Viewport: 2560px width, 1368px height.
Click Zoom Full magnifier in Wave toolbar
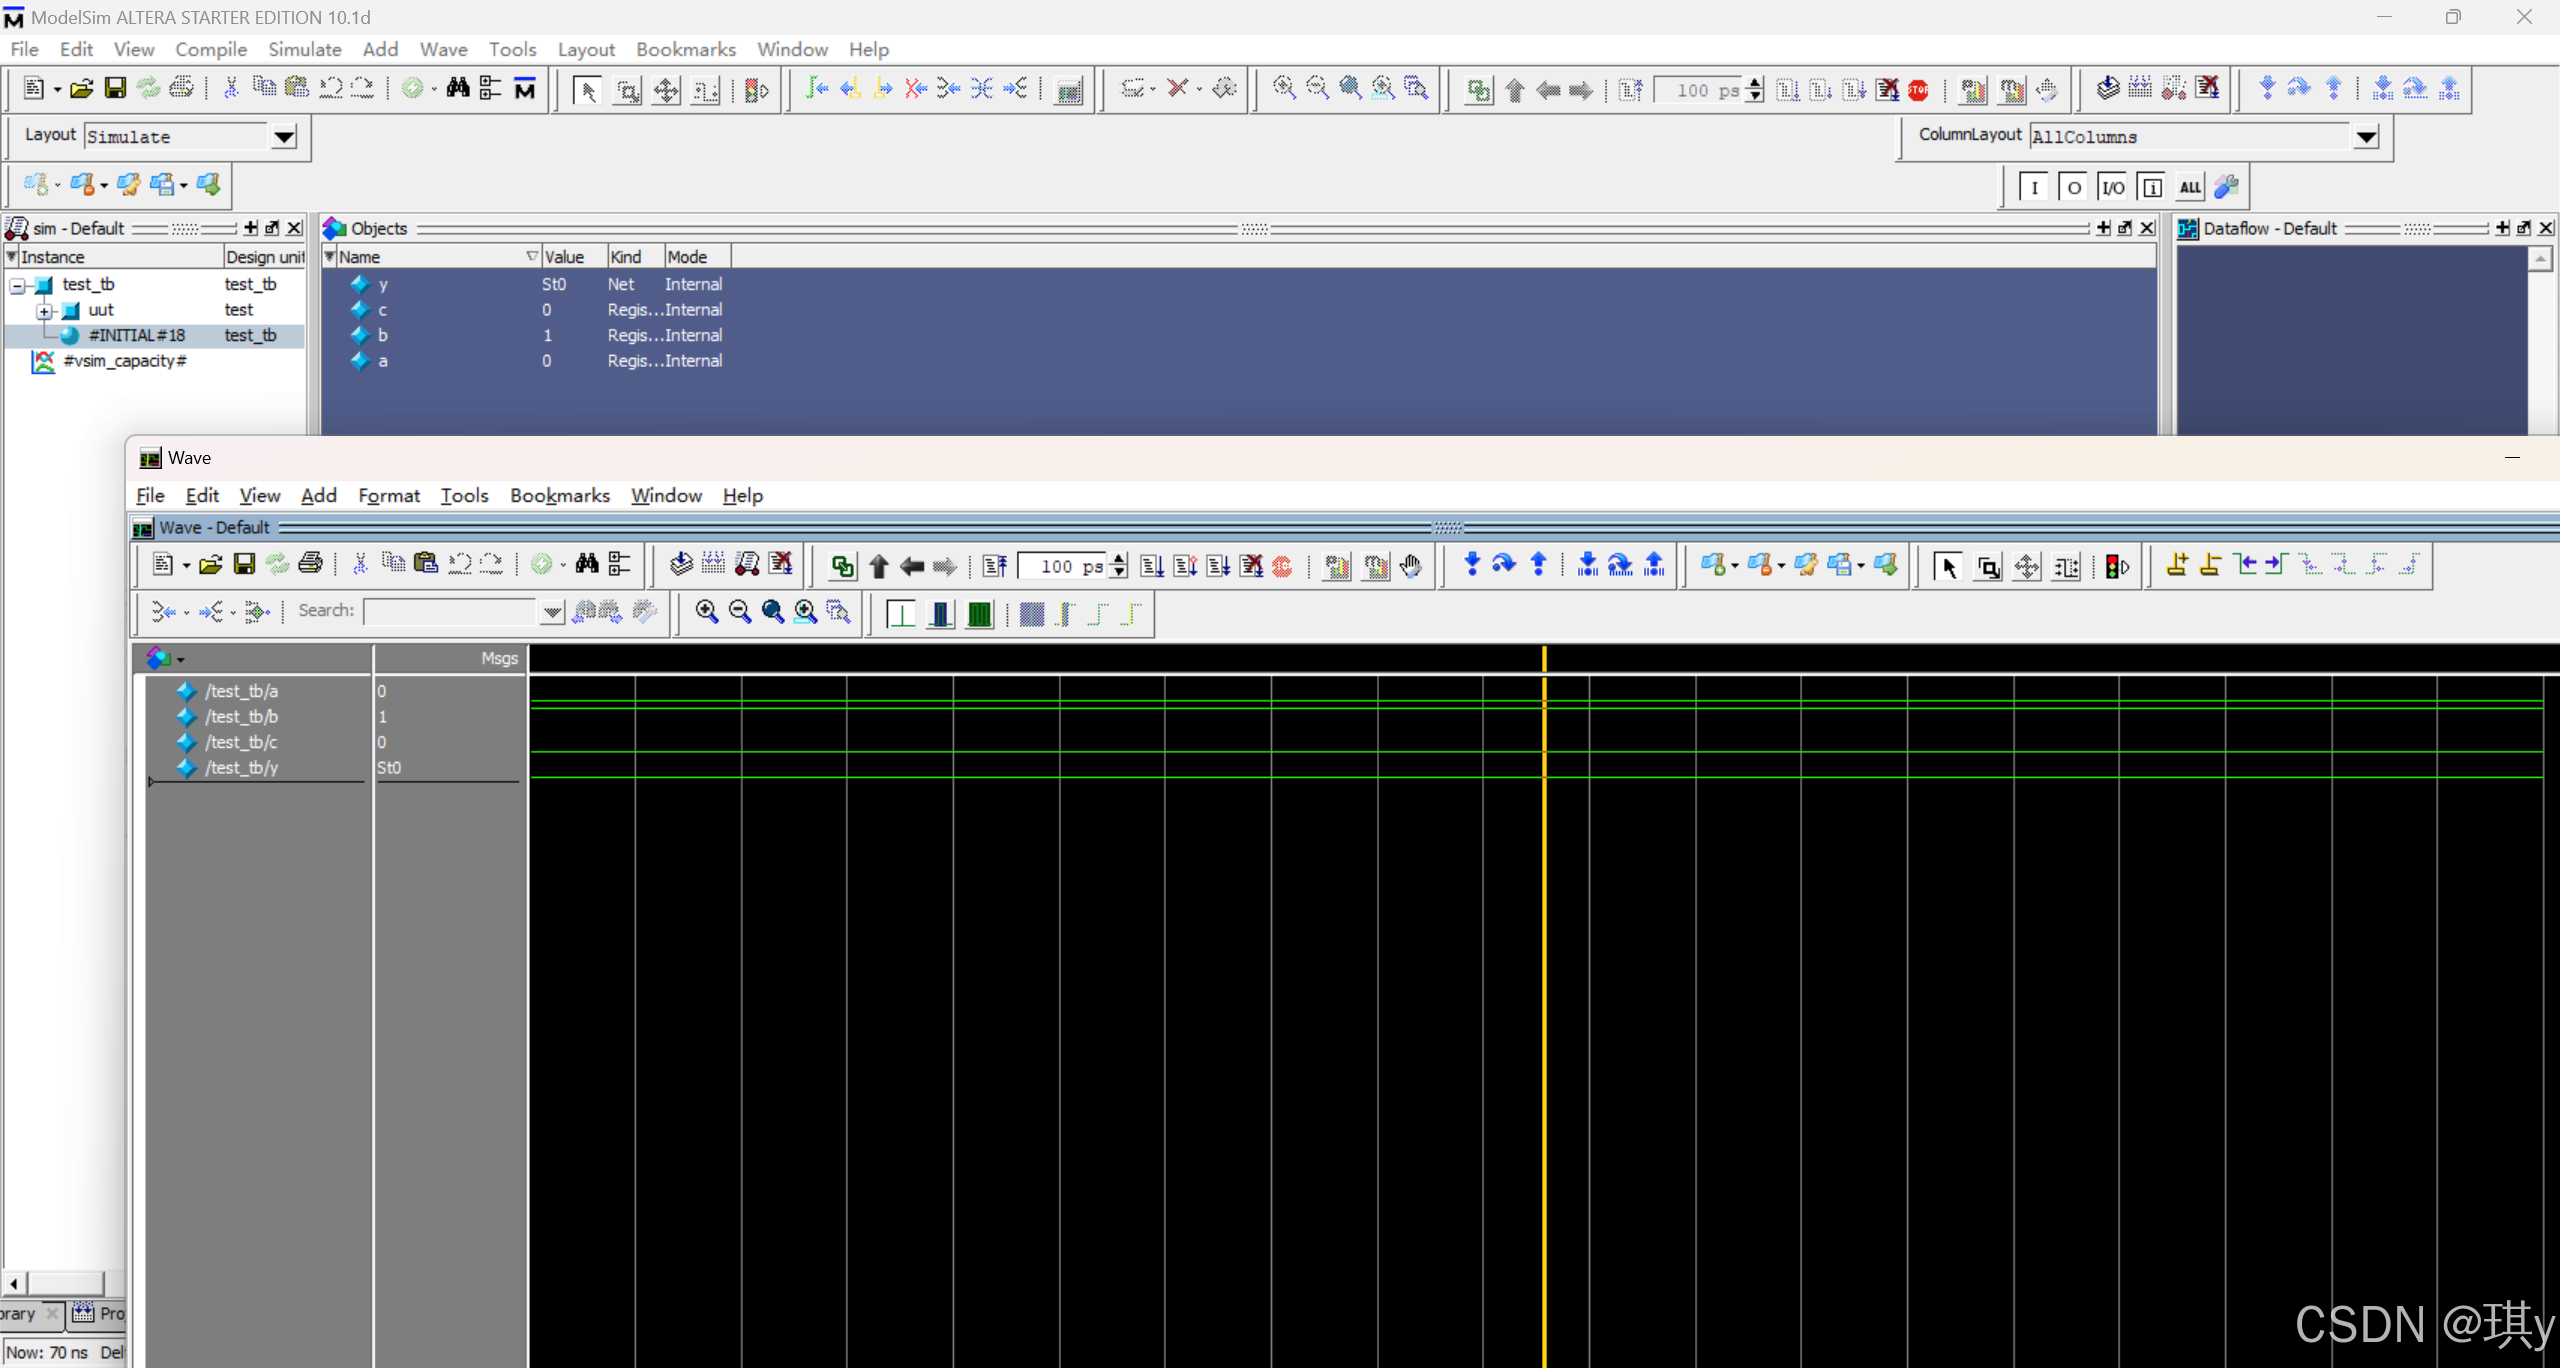[x=772, y=611]
